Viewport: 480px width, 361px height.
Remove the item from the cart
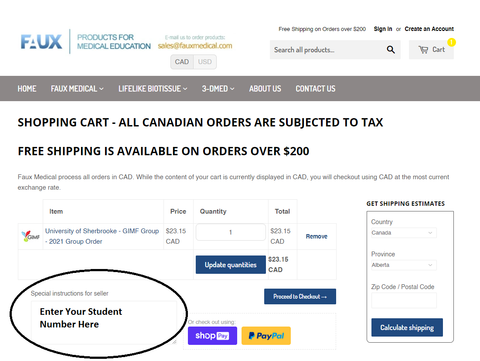tap(316, 236)
